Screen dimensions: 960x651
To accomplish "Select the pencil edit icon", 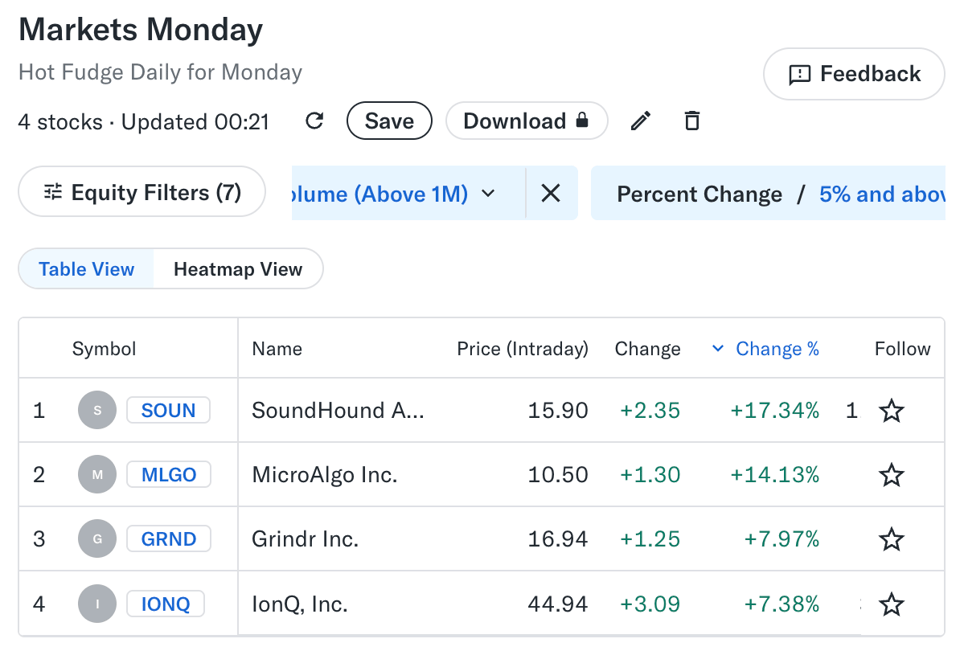I will [x=640, y=120].
